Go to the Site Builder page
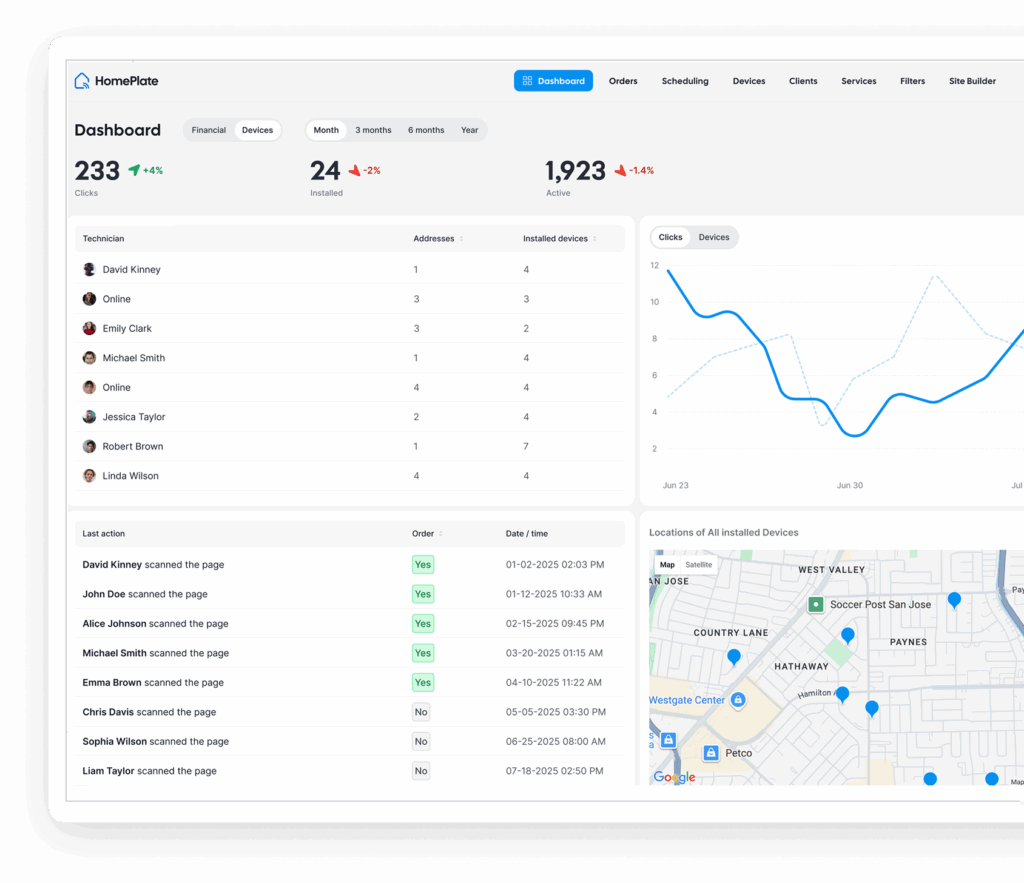The image size is (1024, 883). pos(972,81)
